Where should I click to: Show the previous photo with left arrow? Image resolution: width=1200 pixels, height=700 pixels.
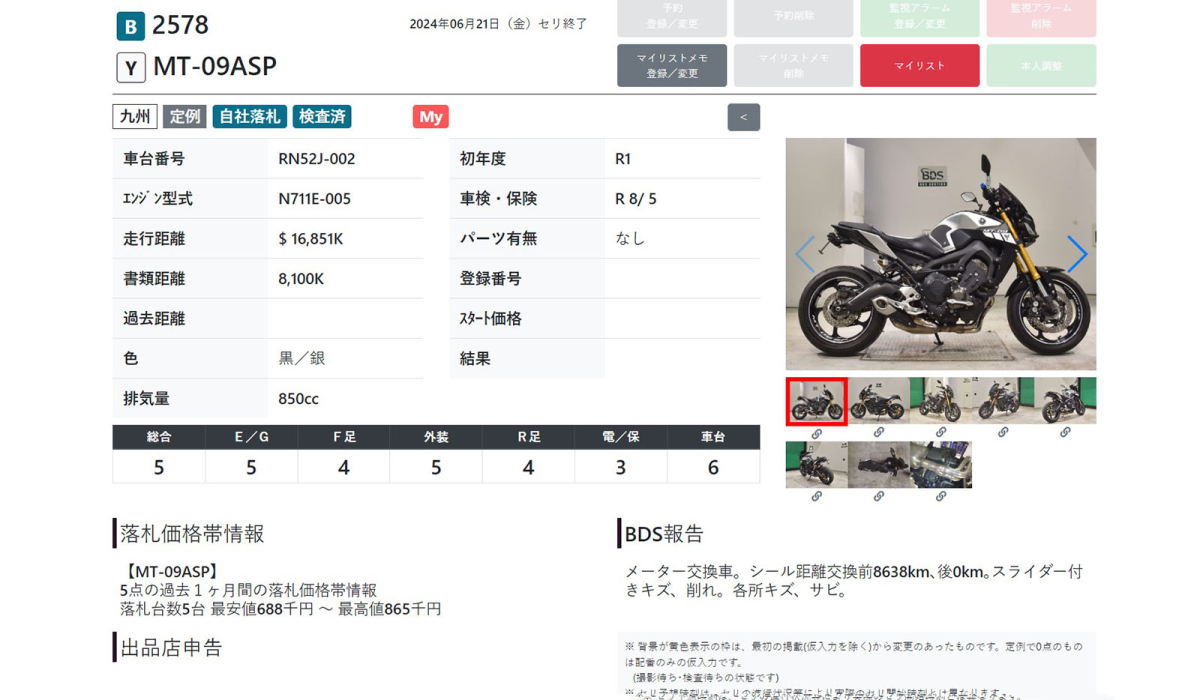point(805,254)
